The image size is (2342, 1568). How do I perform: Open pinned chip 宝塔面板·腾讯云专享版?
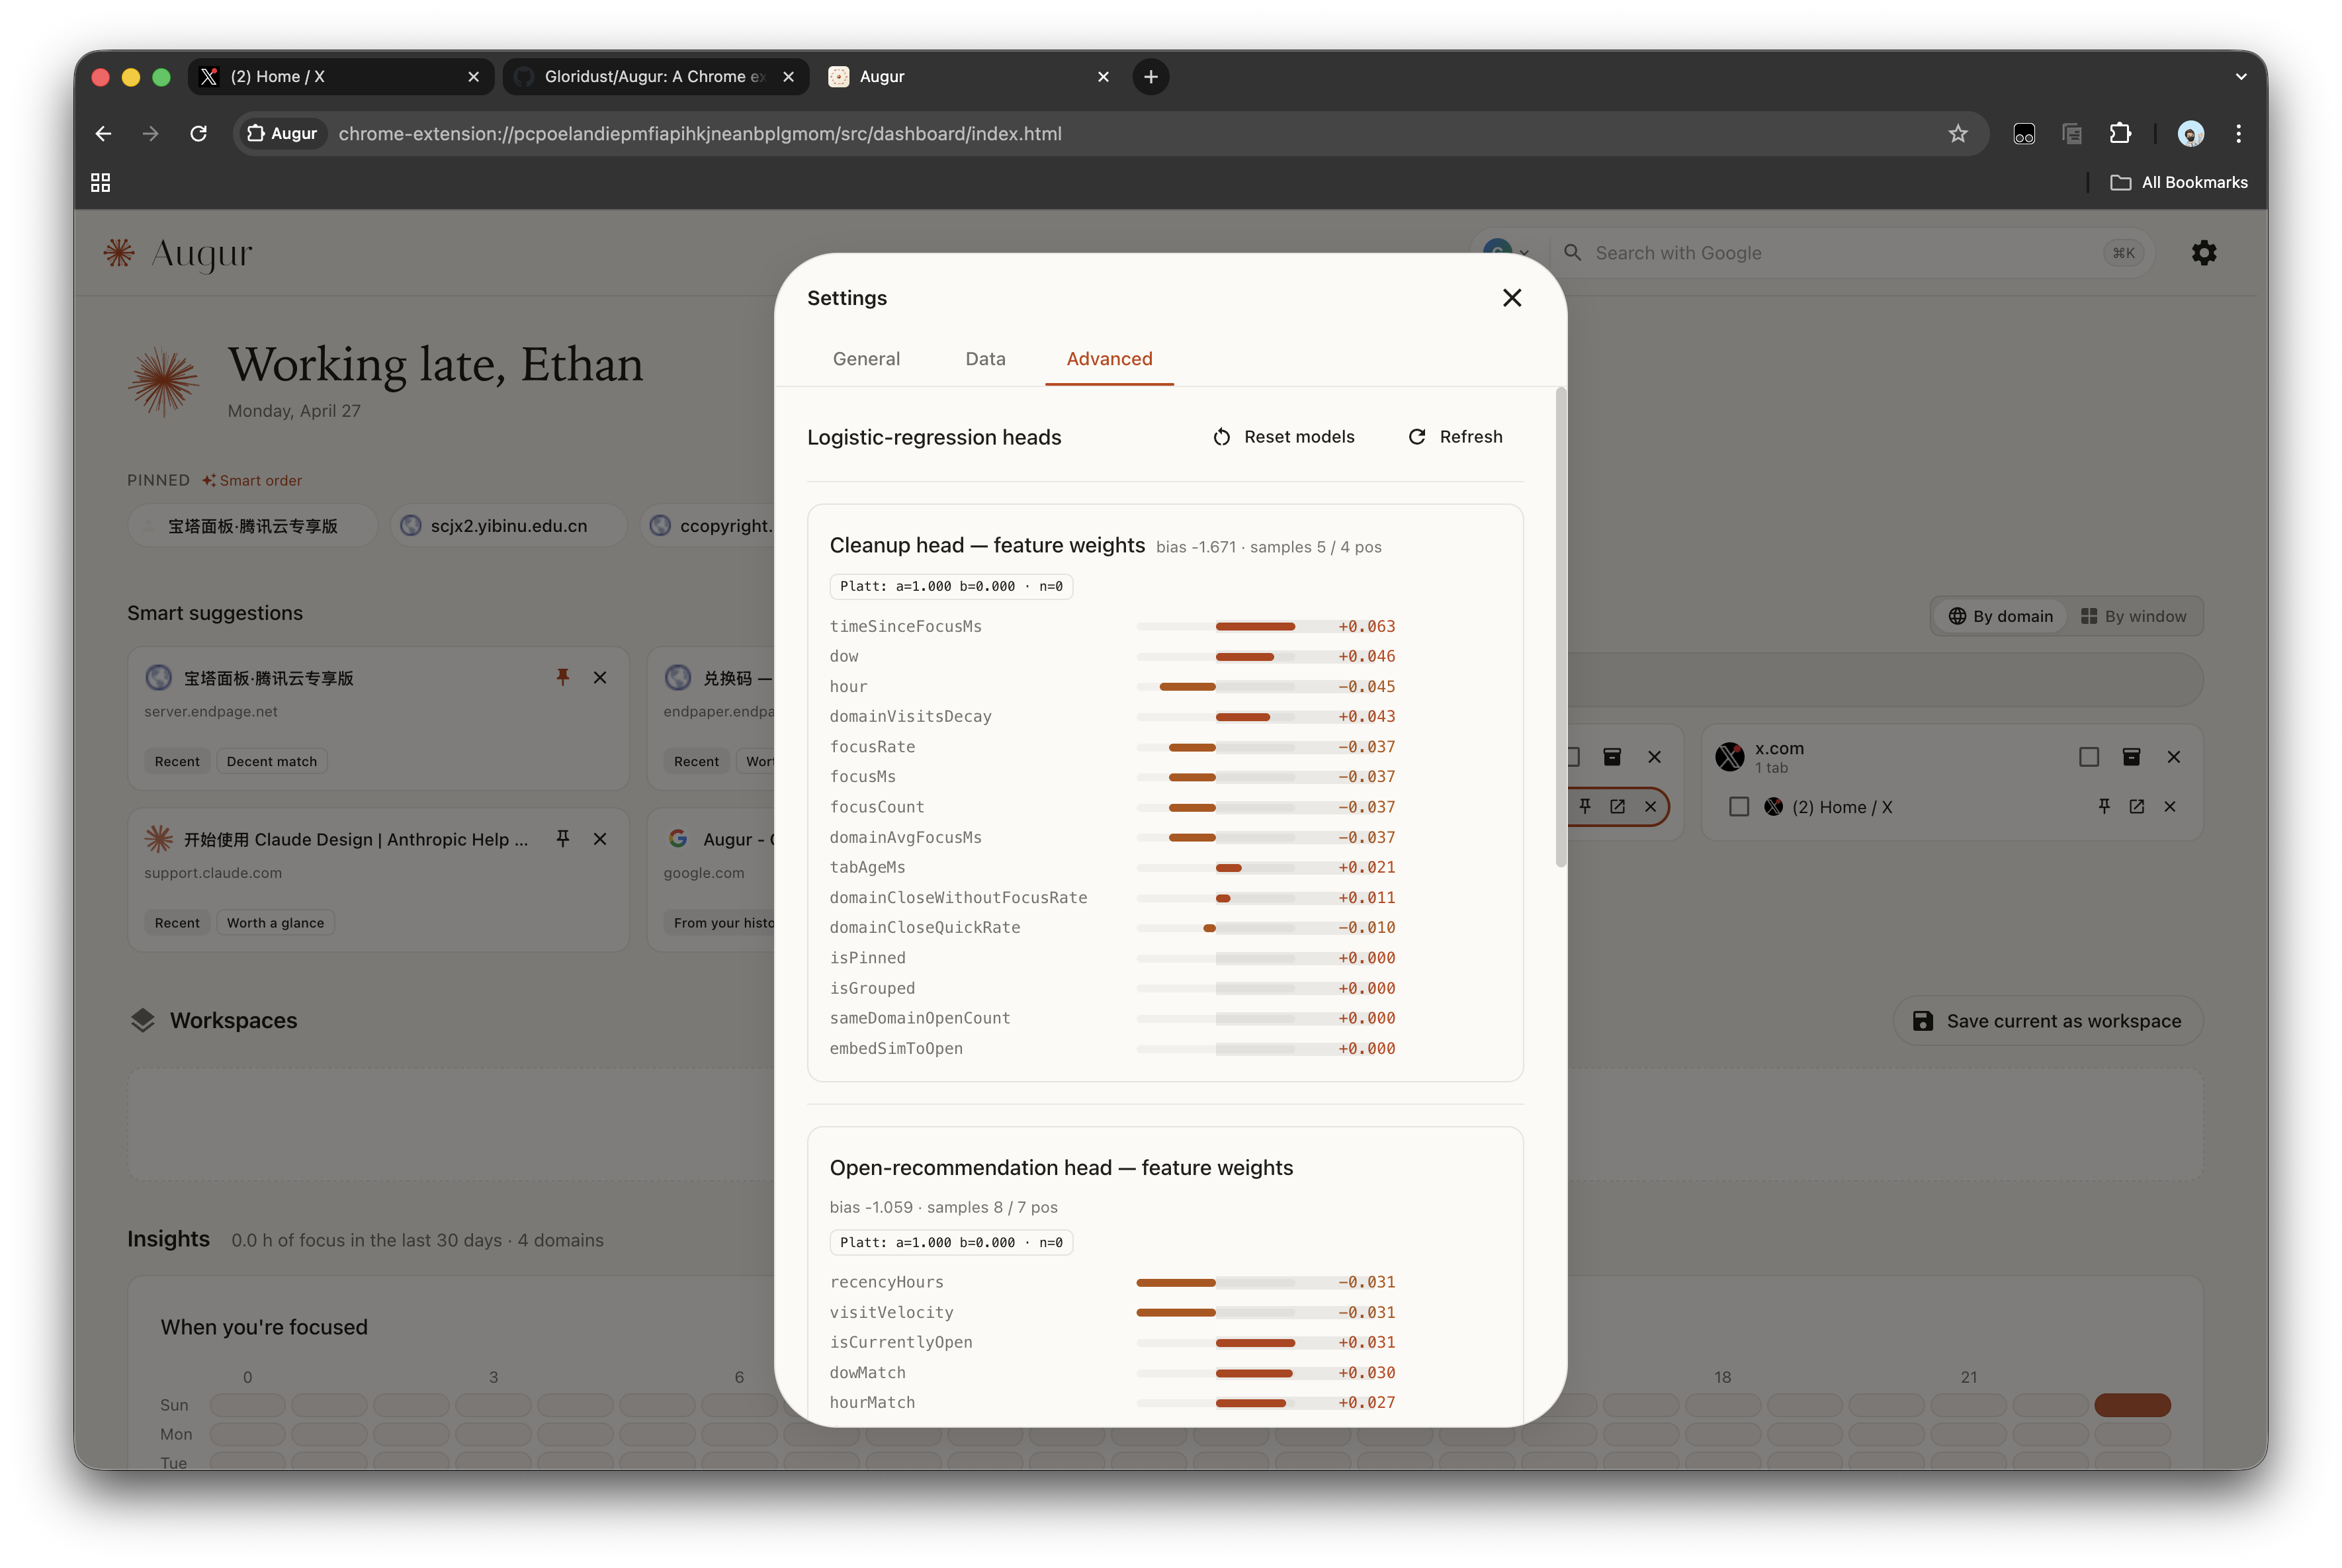tap(252, 526)
